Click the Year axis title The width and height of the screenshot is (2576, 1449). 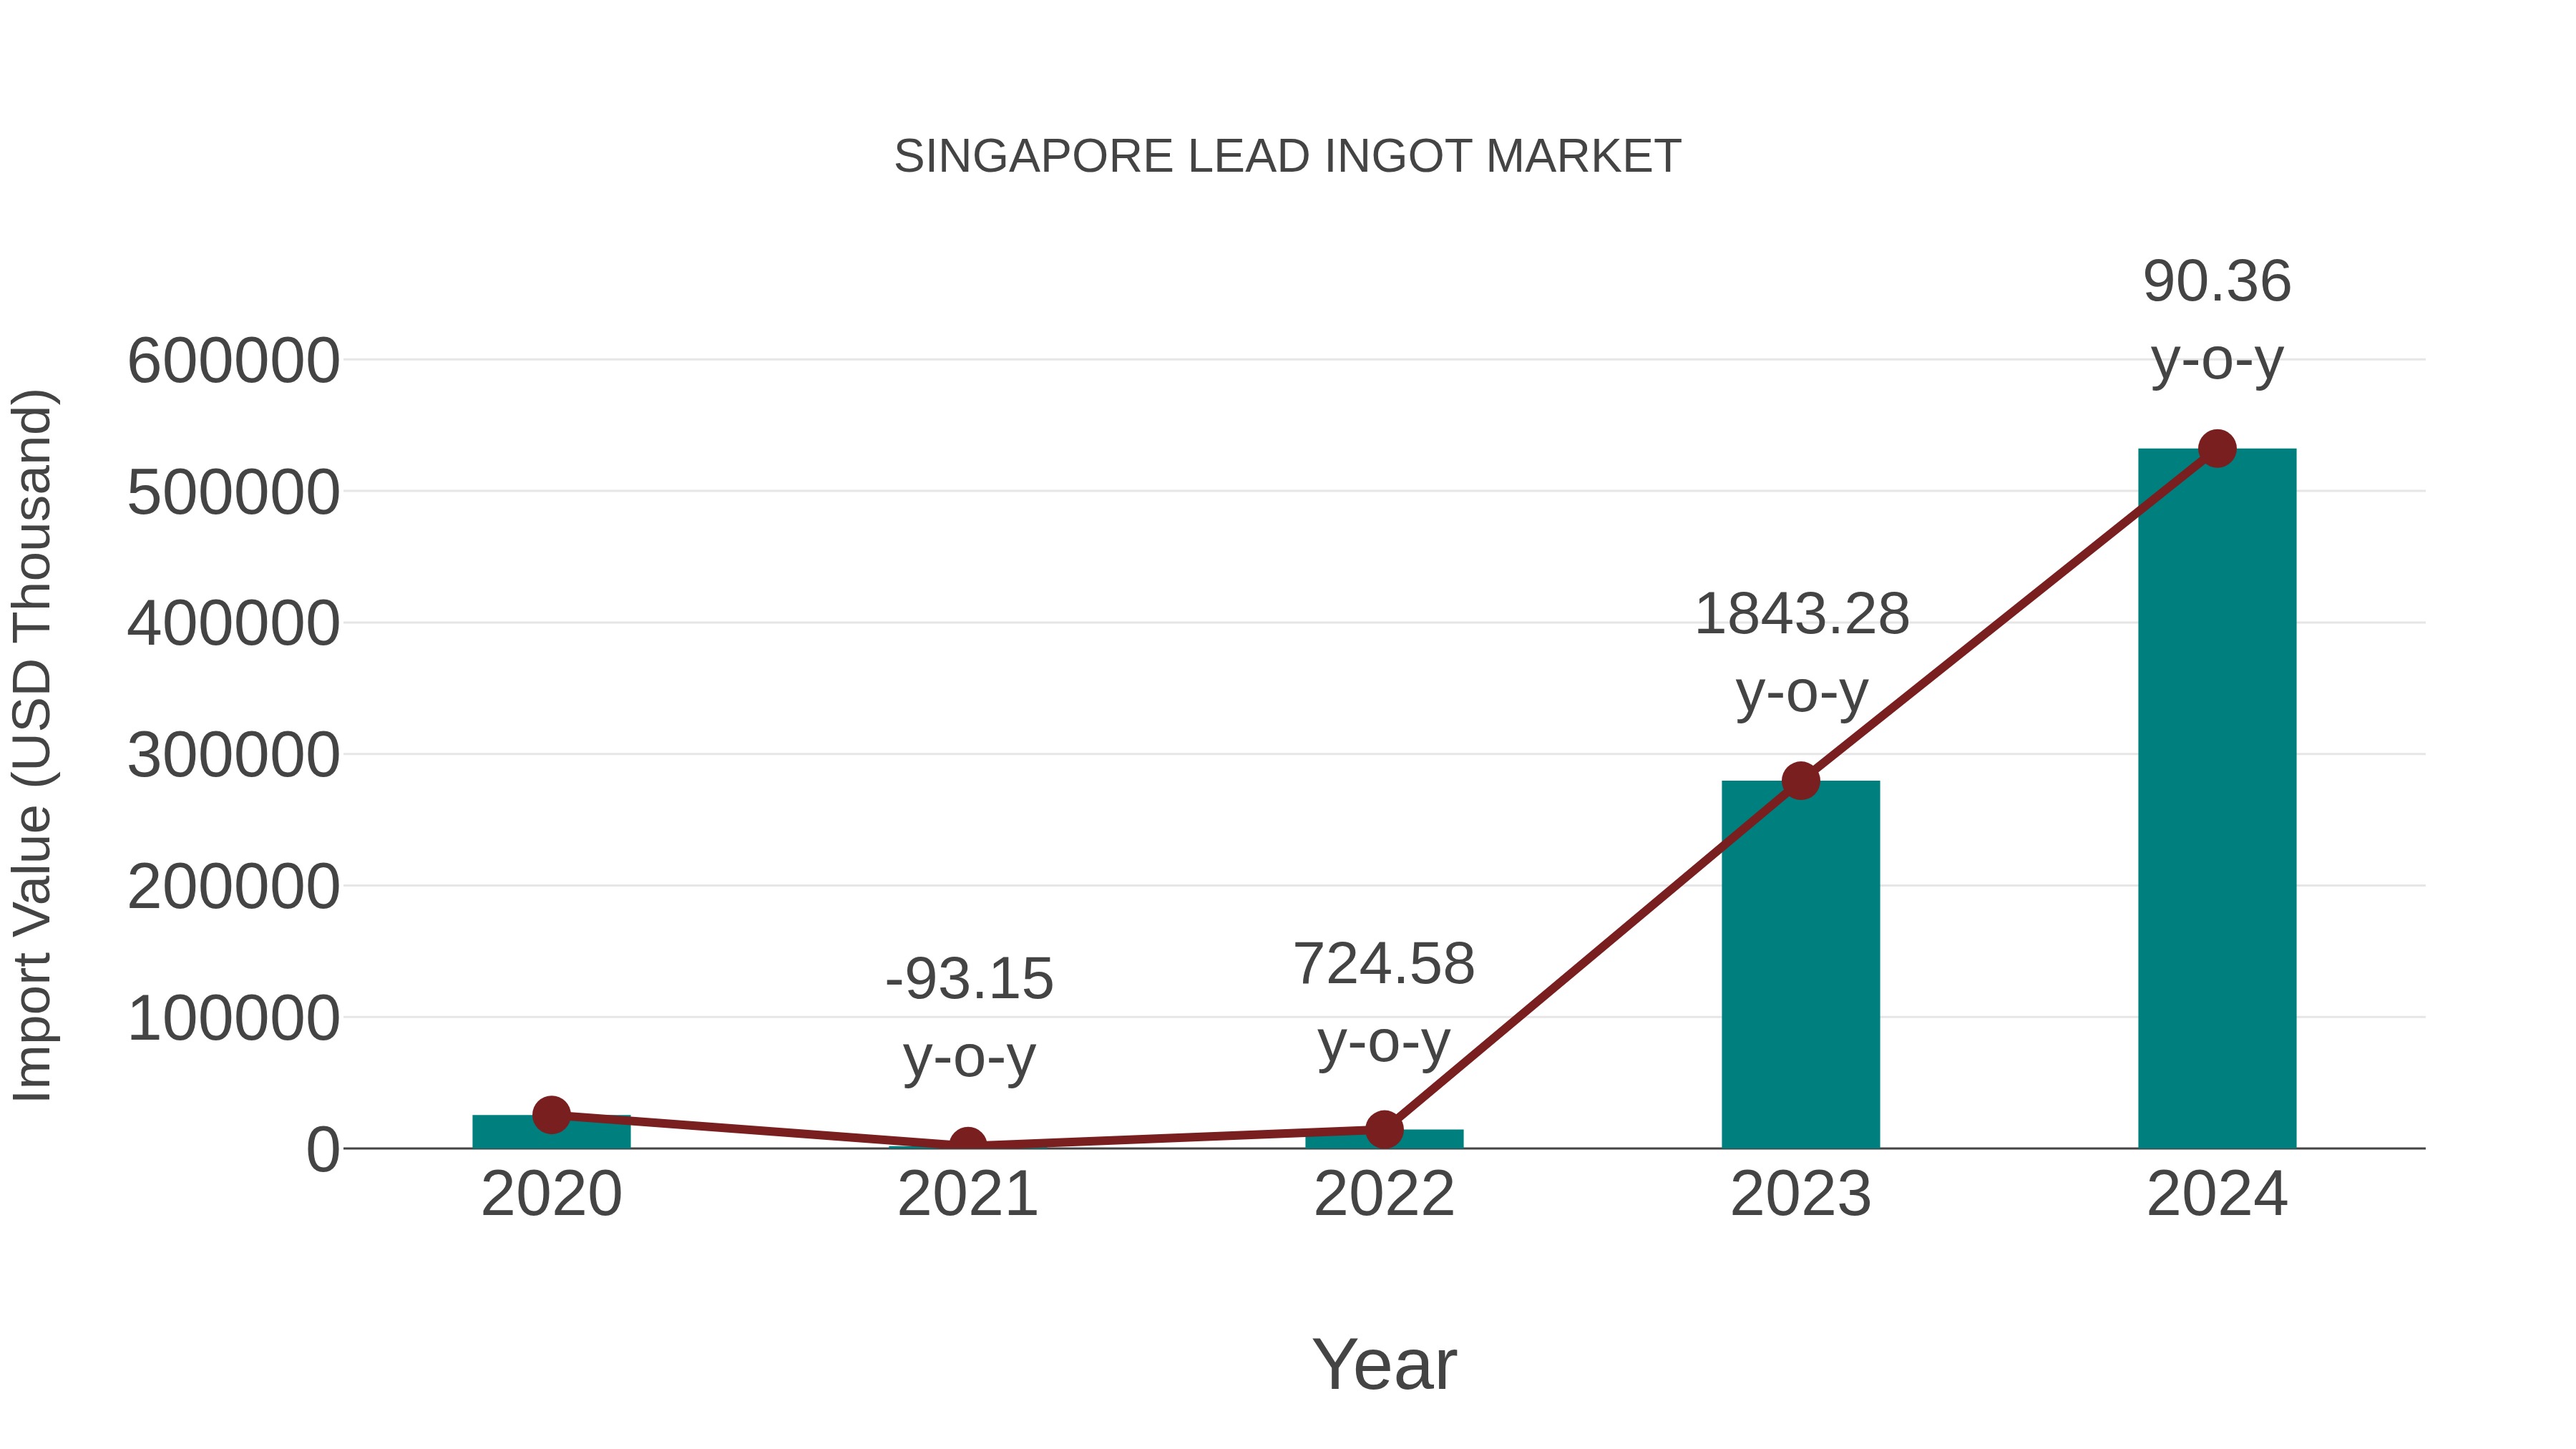(x=1384, y=1364)
